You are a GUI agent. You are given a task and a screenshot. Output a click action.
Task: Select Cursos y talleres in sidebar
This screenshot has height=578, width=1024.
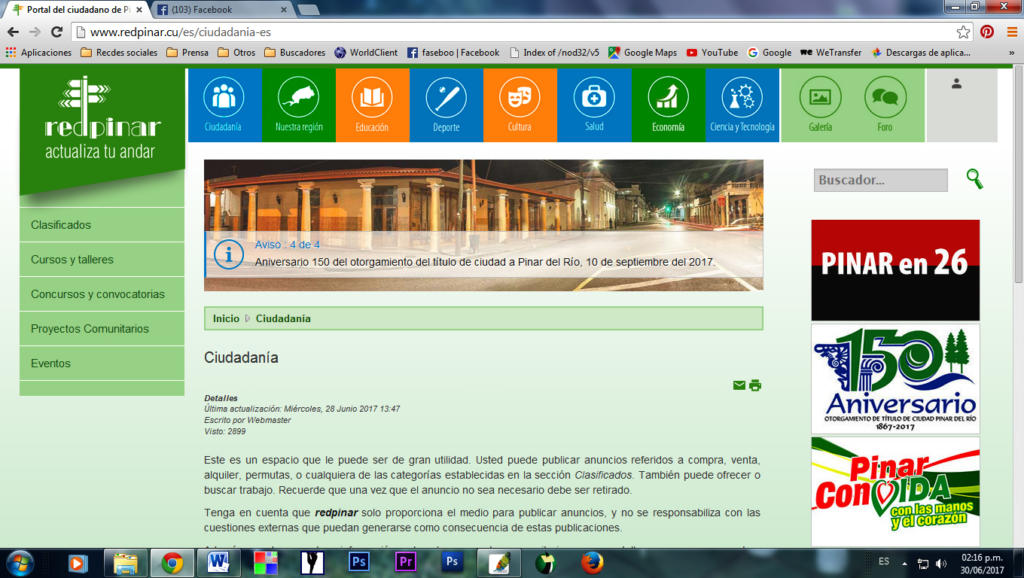tap(72, 260)
